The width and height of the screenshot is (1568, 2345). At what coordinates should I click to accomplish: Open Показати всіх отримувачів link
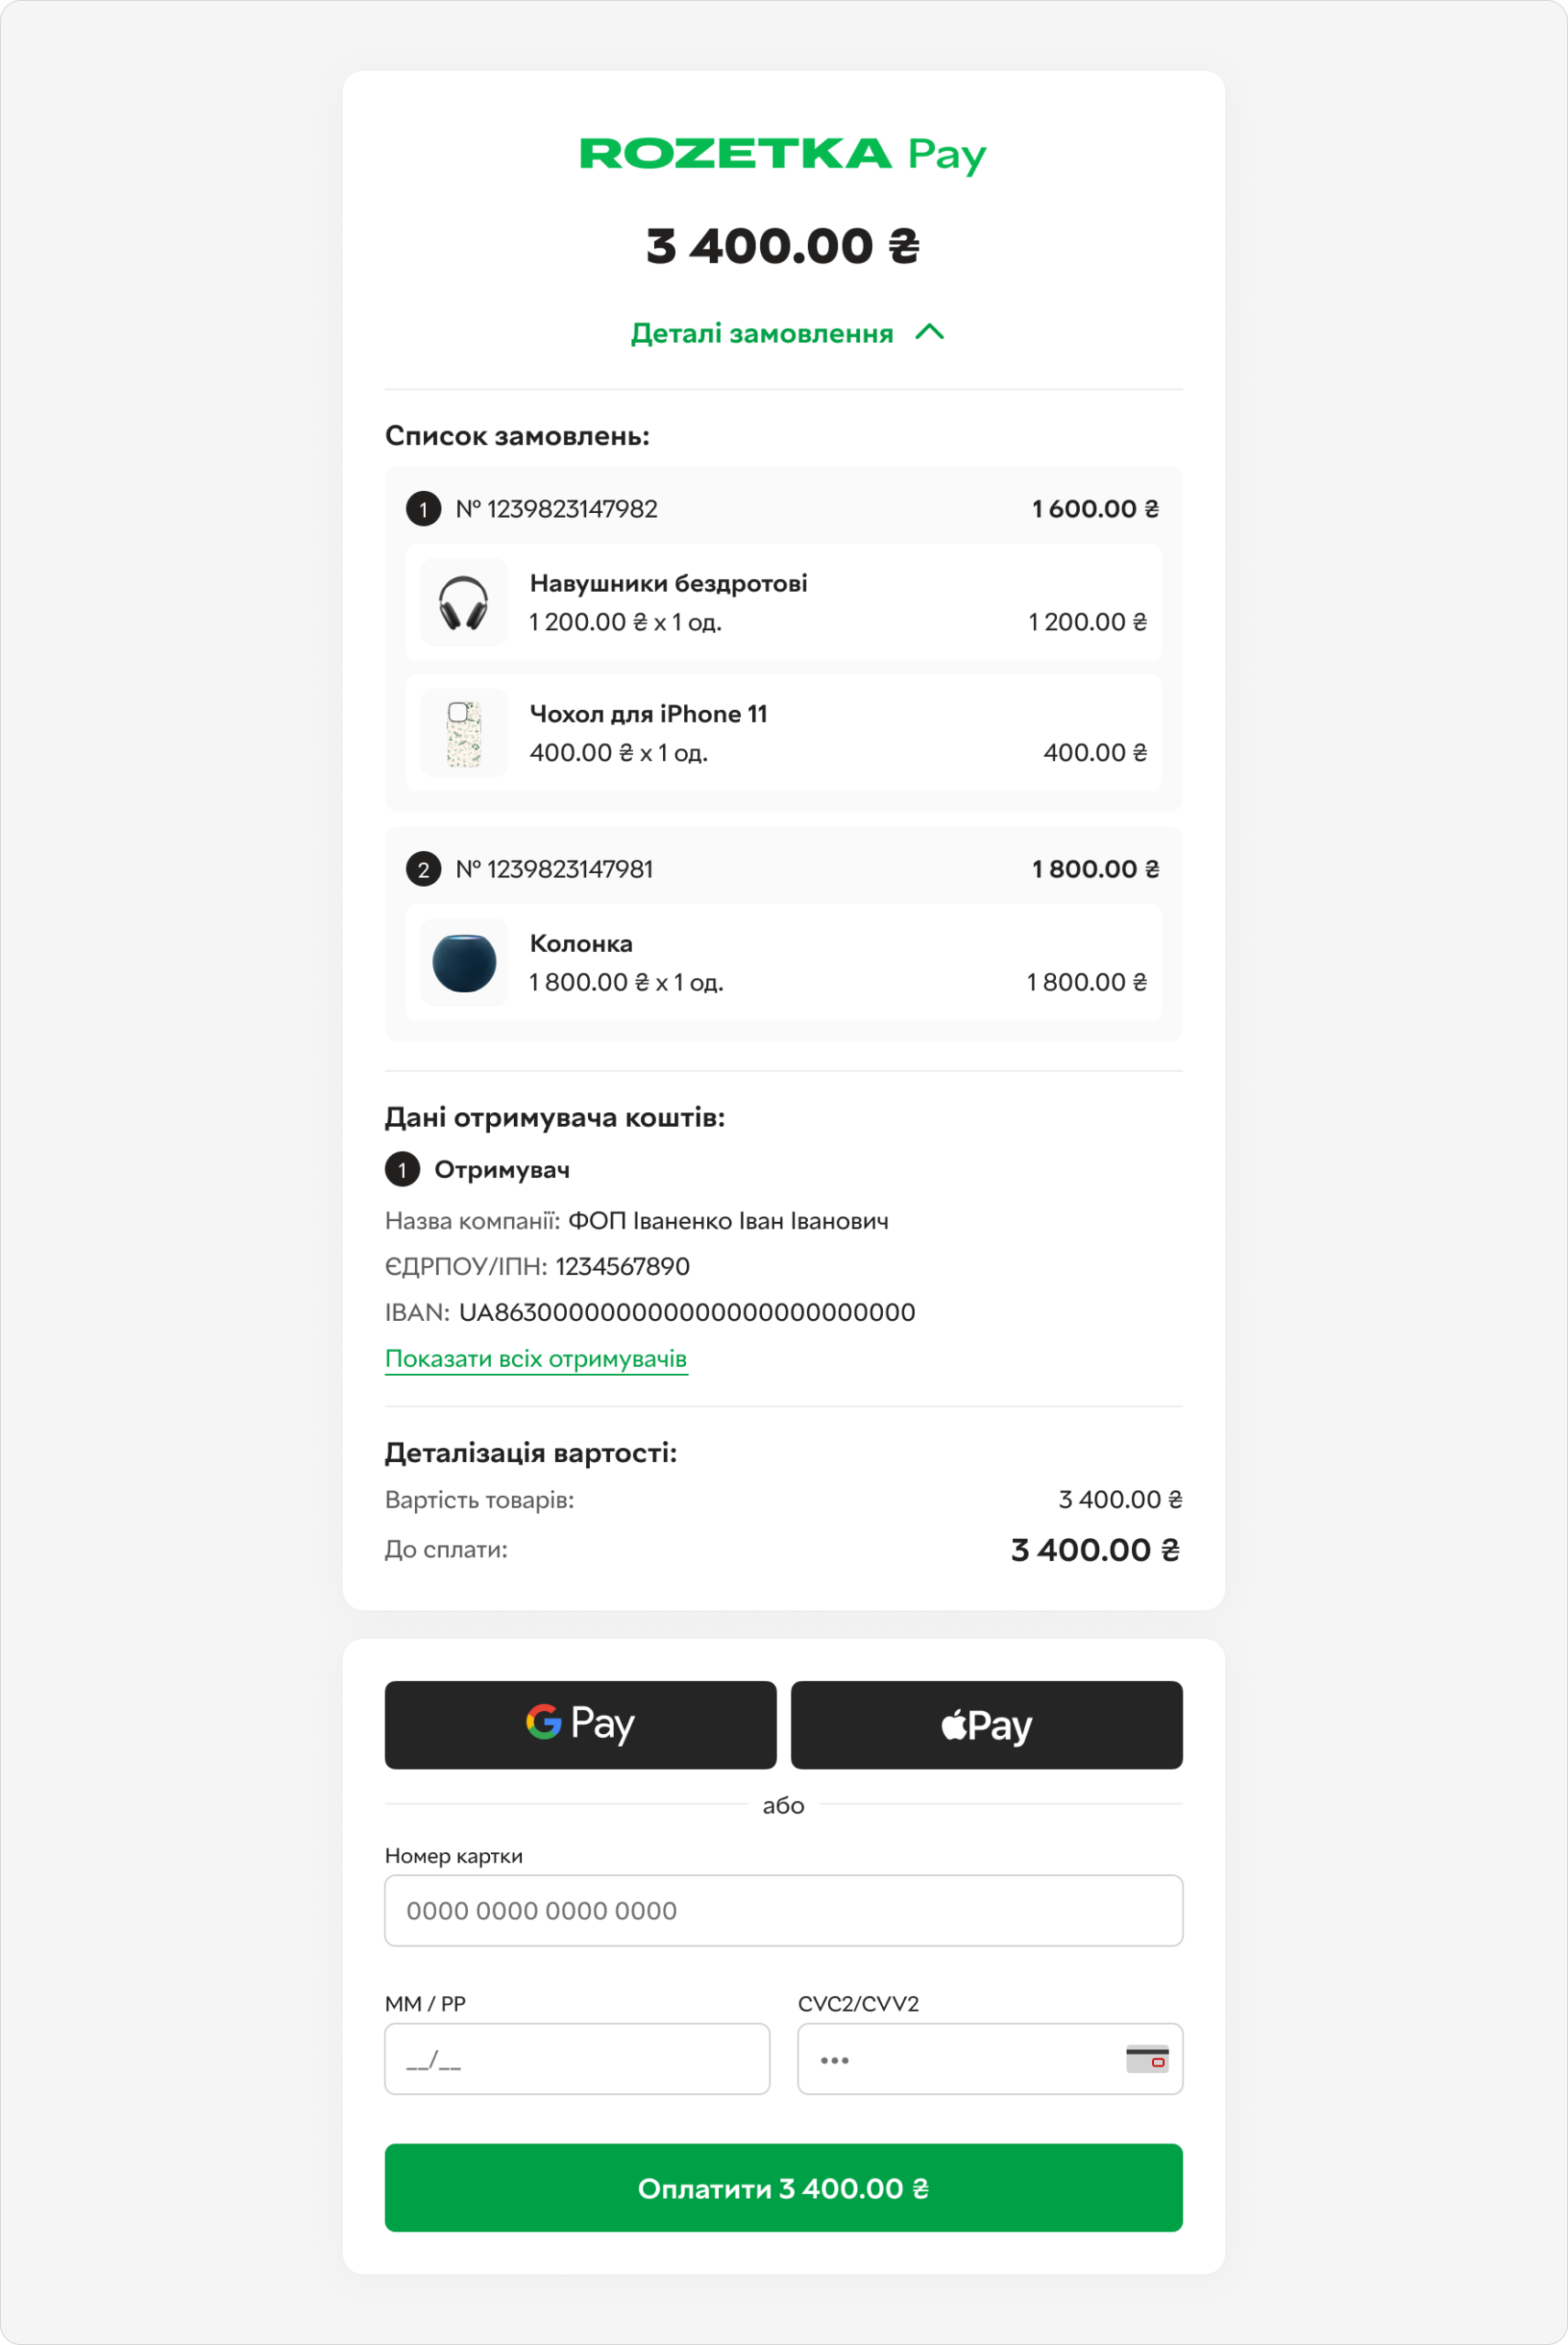[x=536, y=1359]
